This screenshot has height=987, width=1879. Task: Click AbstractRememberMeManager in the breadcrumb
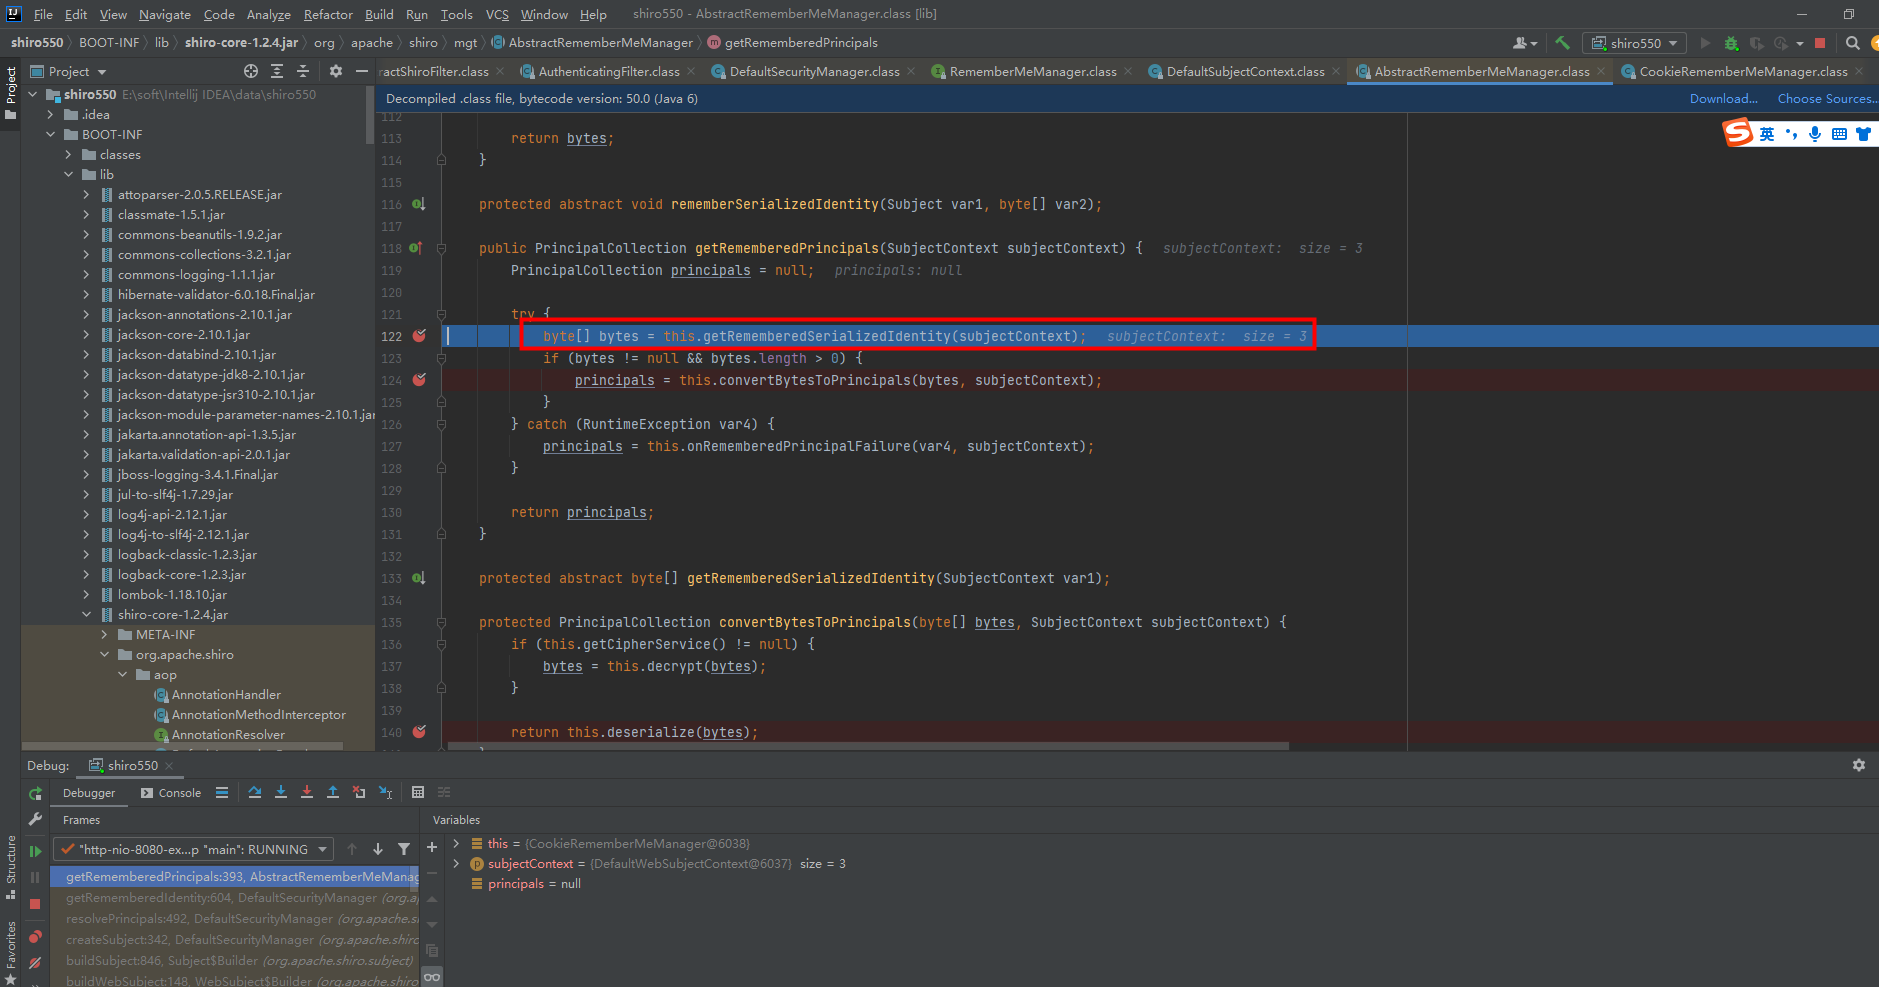pos(600,43)
